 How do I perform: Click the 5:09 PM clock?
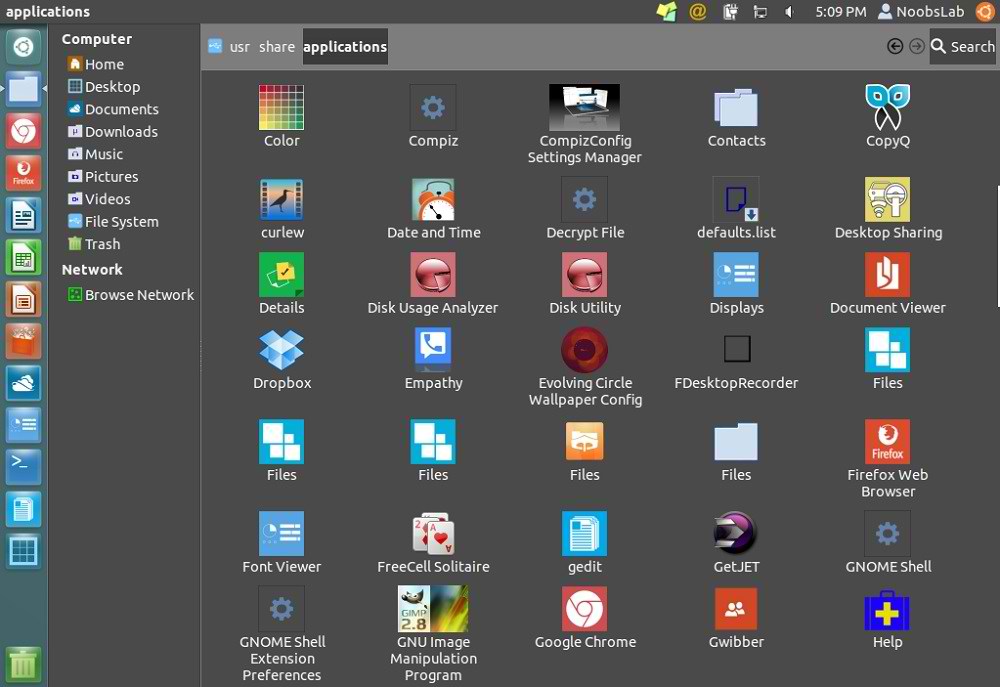(841, 11)
